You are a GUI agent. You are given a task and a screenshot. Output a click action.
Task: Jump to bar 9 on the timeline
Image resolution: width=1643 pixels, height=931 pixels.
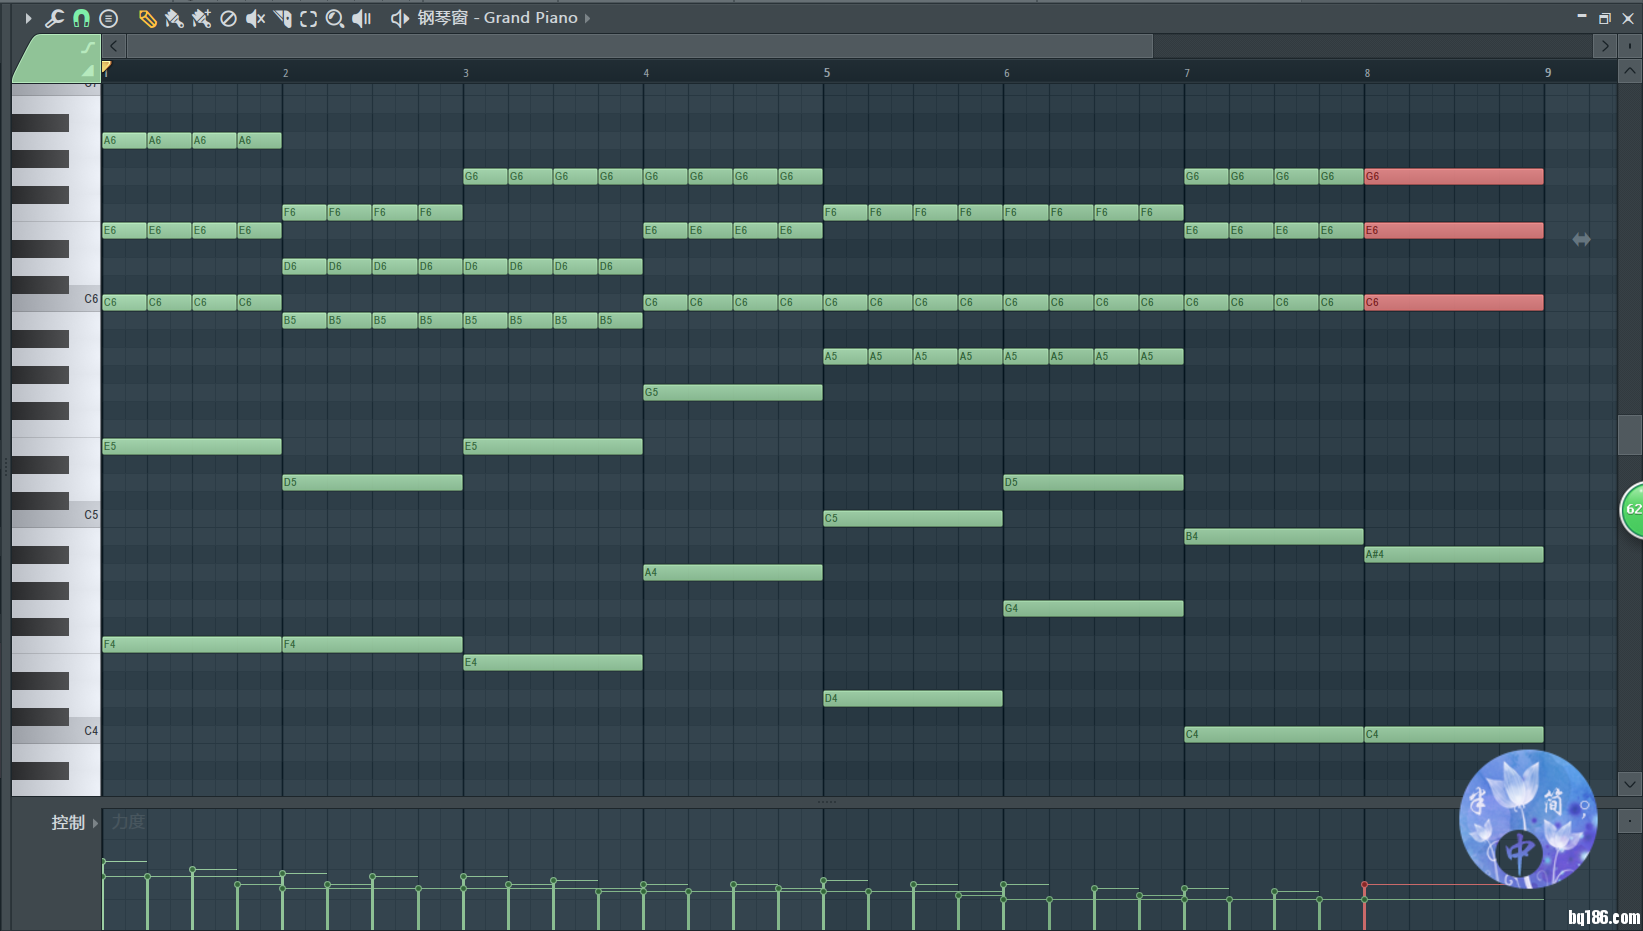1548,73
